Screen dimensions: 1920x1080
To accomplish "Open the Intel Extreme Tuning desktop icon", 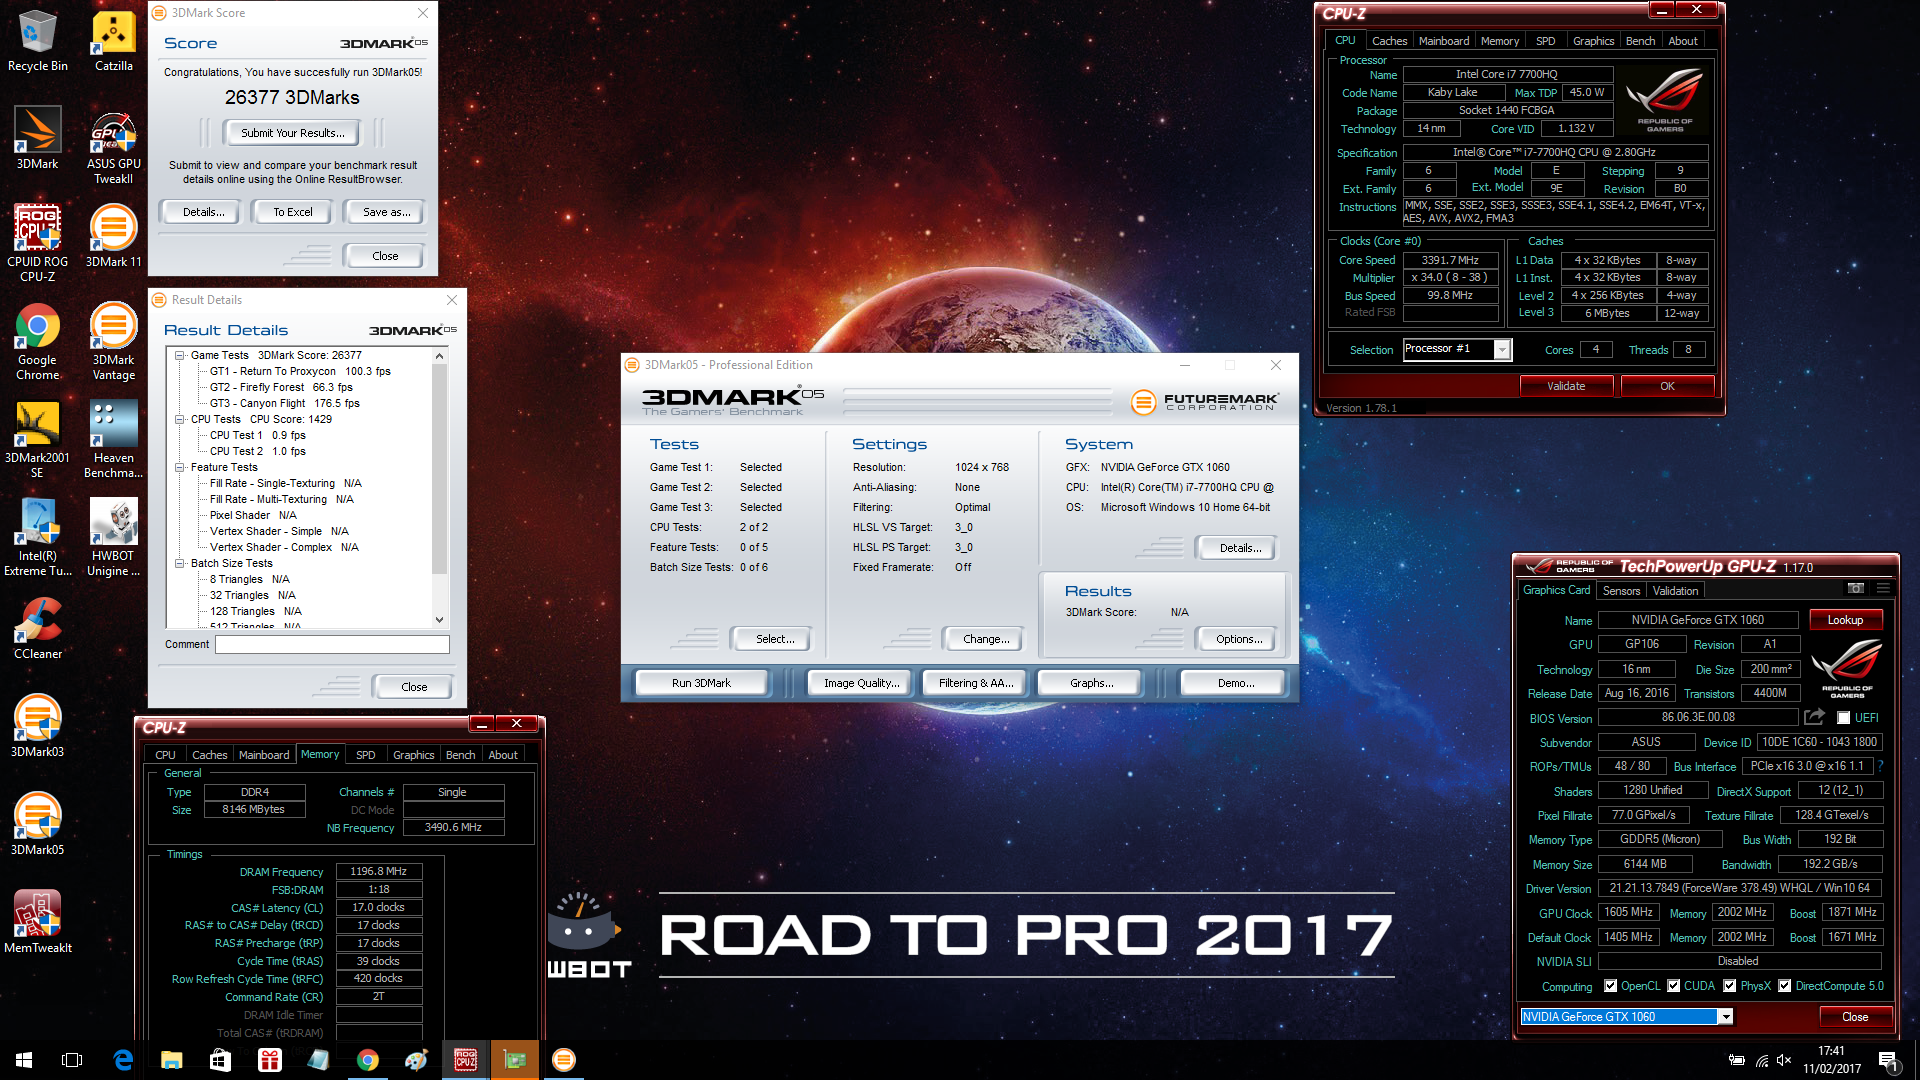I will coord(38,537).
